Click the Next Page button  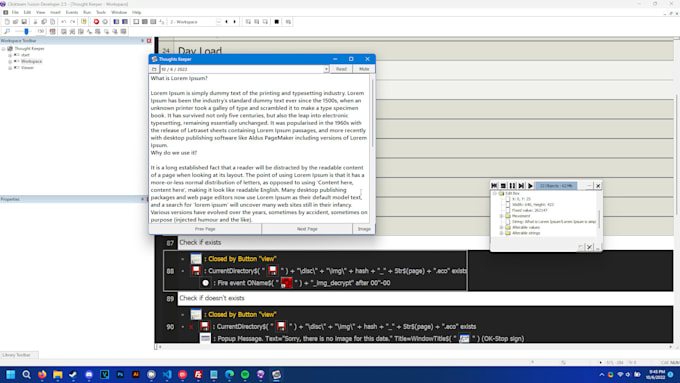307,229
